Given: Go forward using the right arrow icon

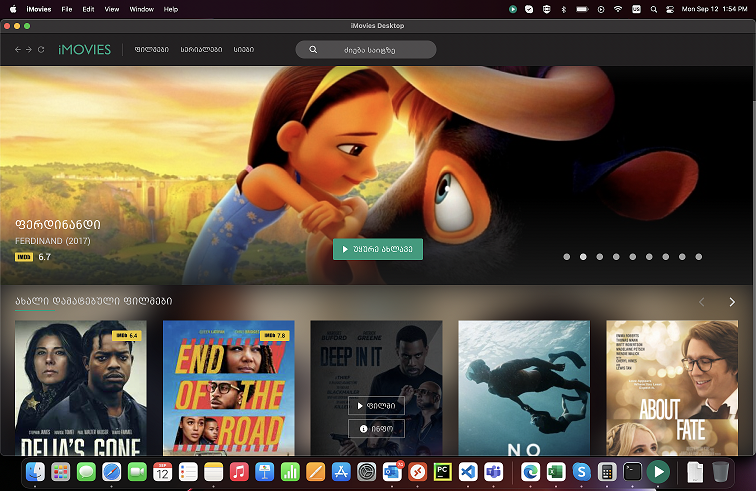Looking at the screenshot, I should 29,49.
